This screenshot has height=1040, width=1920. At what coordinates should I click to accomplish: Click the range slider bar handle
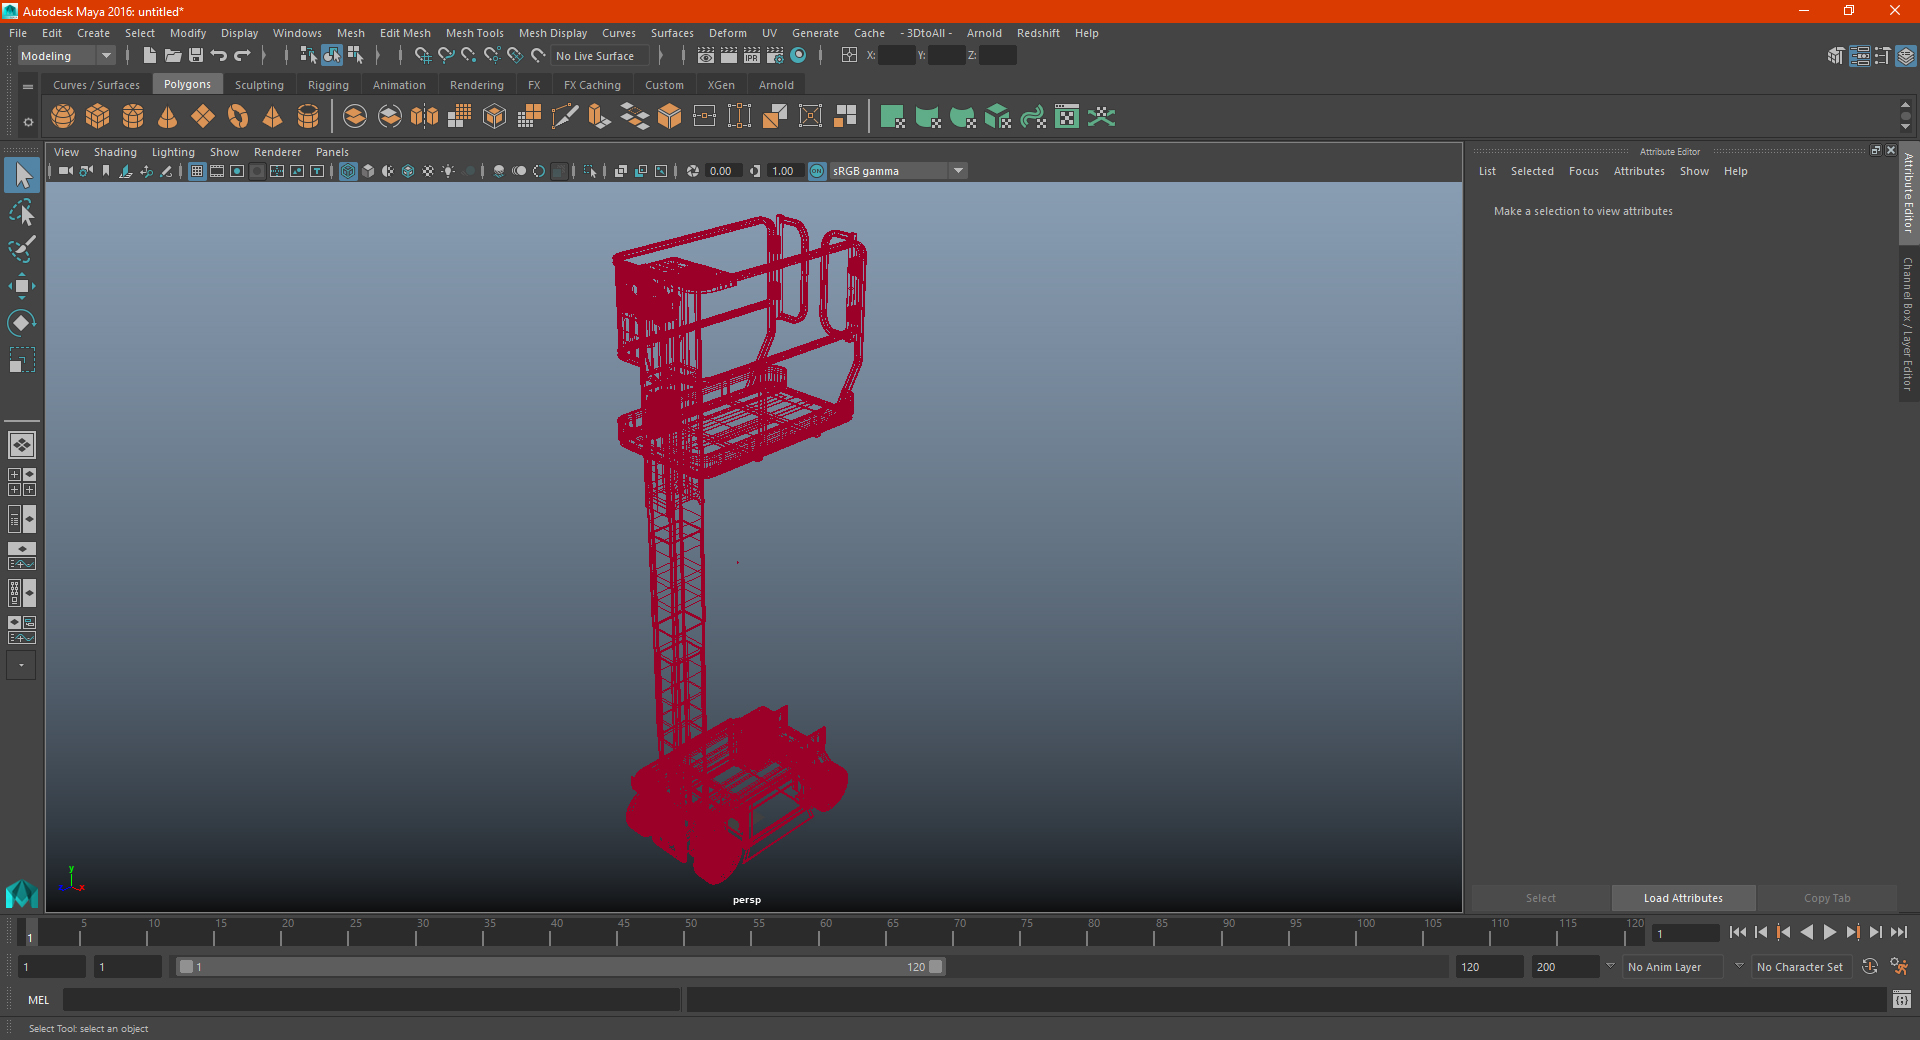pos(560,967)
